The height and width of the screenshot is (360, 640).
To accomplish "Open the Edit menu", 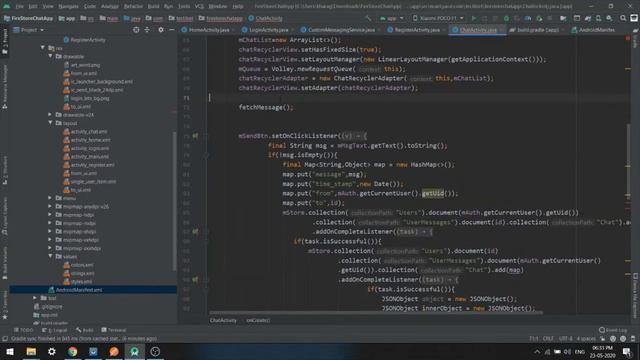I will click(x=33, y=7).
